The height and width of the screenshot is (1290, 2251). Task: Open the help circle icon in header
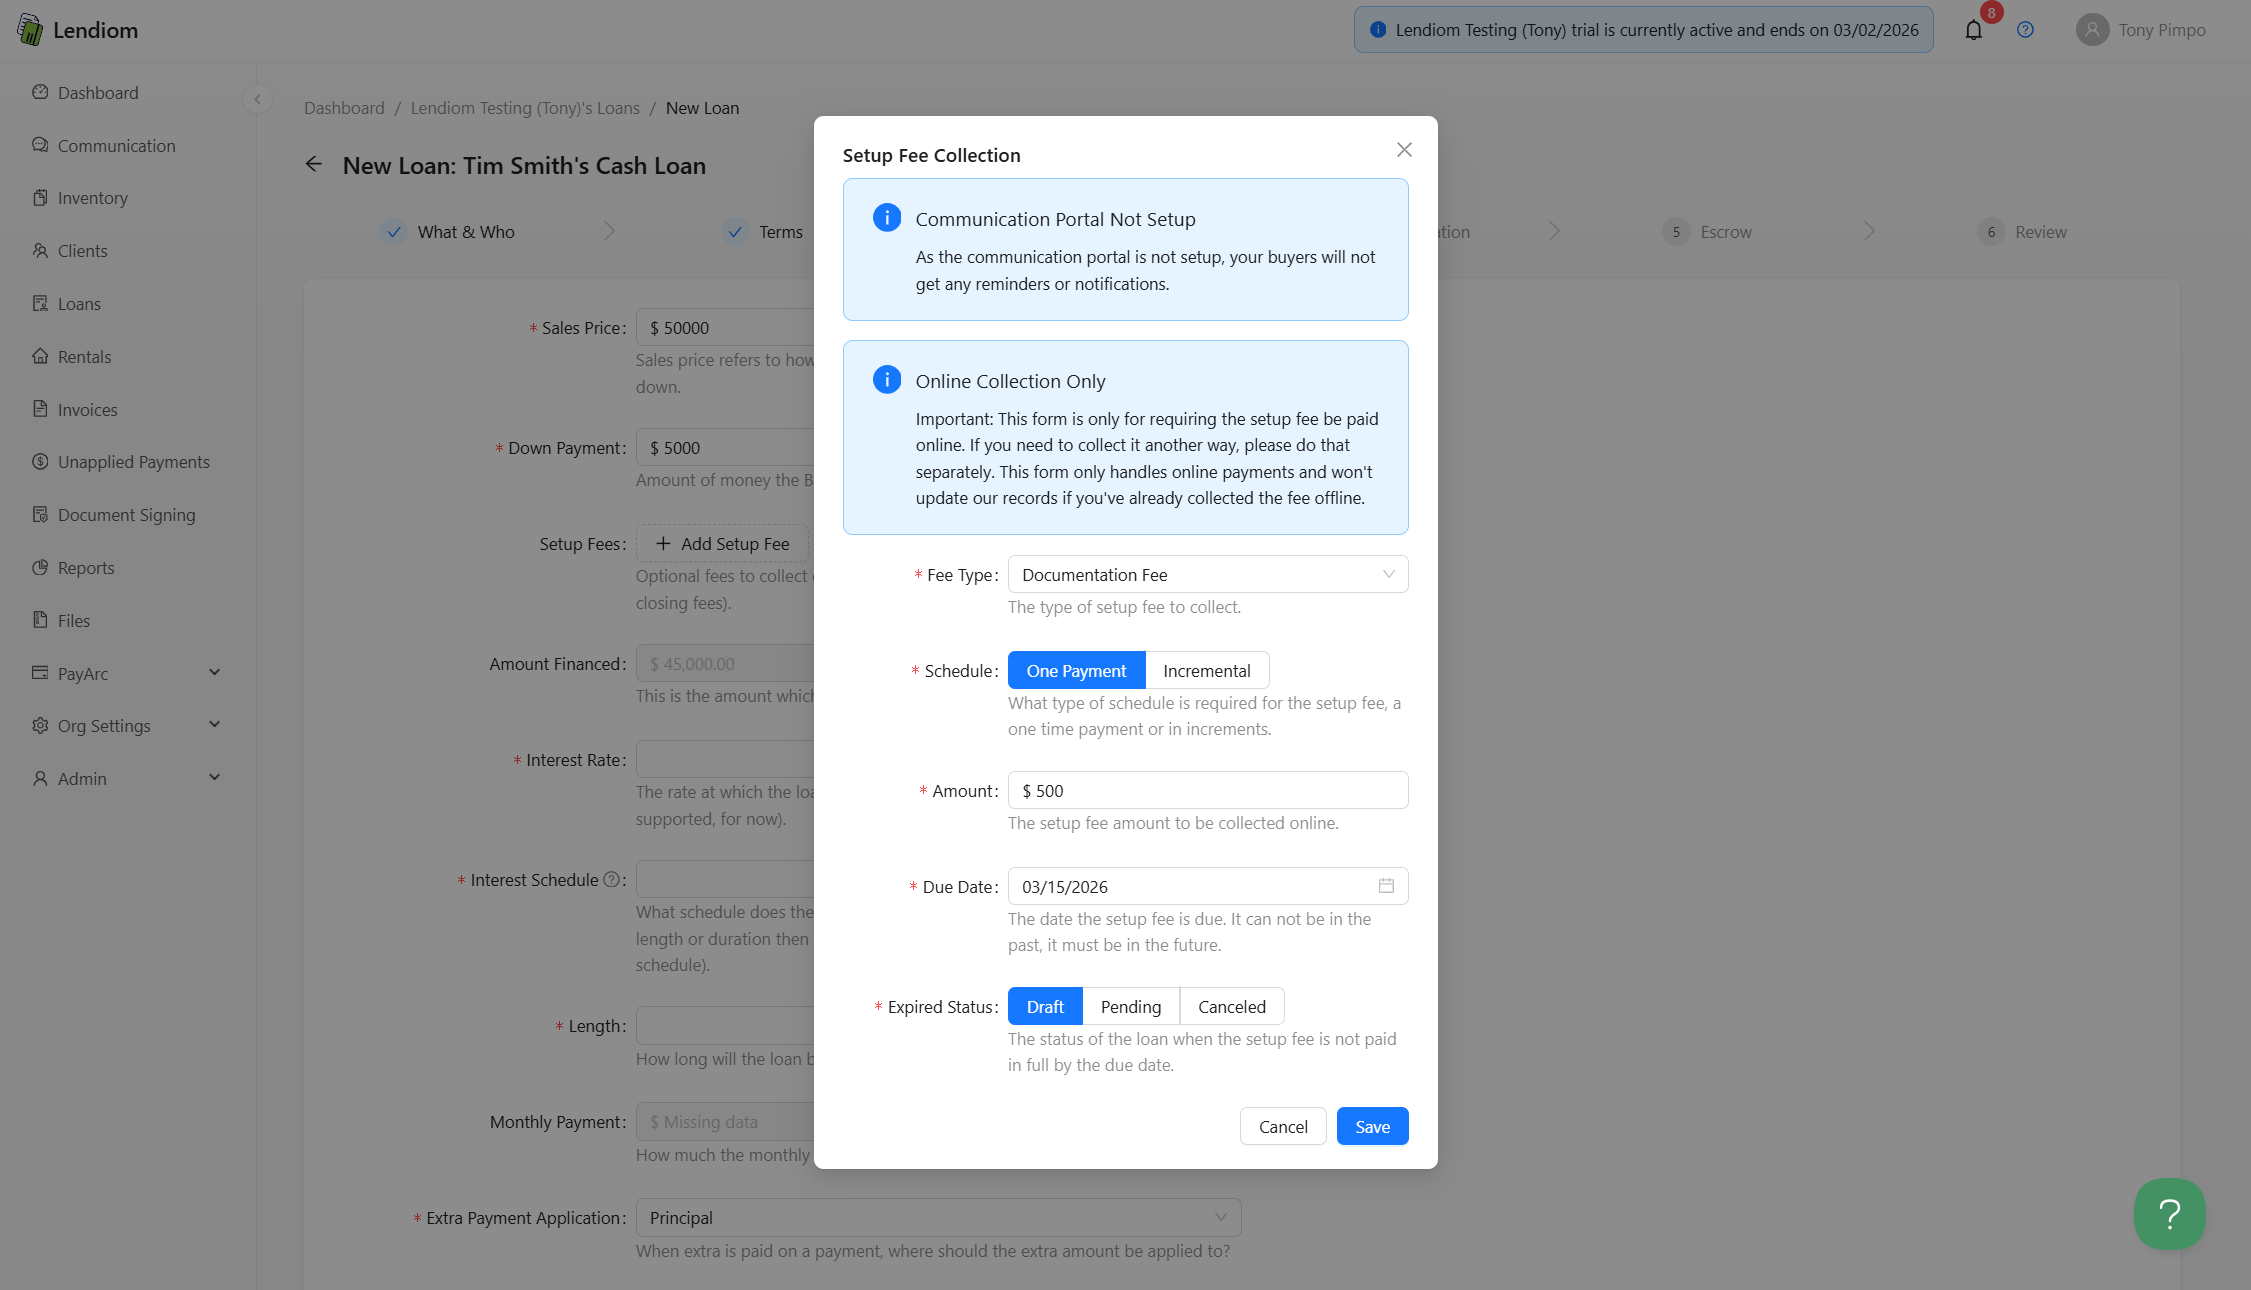pyautogui.click(x=2025, y=30)
